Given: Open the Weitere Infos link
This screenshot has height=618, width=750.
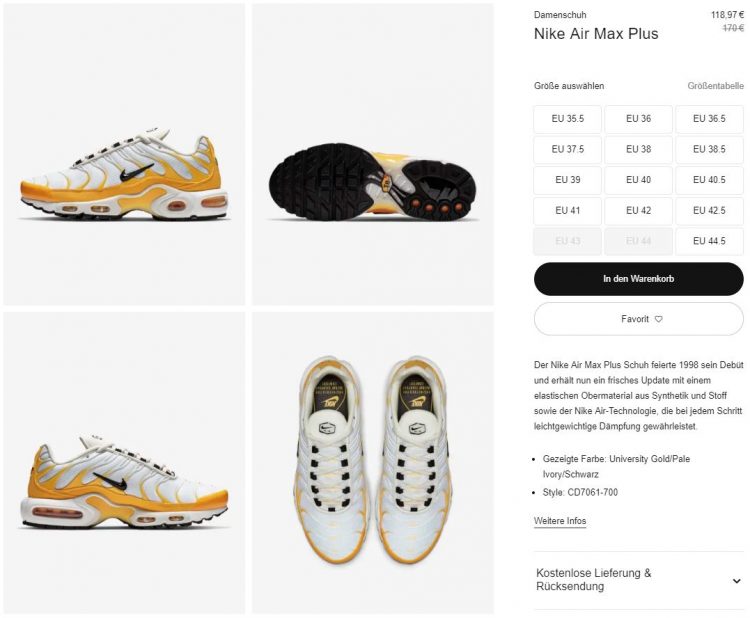Looking at the screenshot, I should 560,521.
